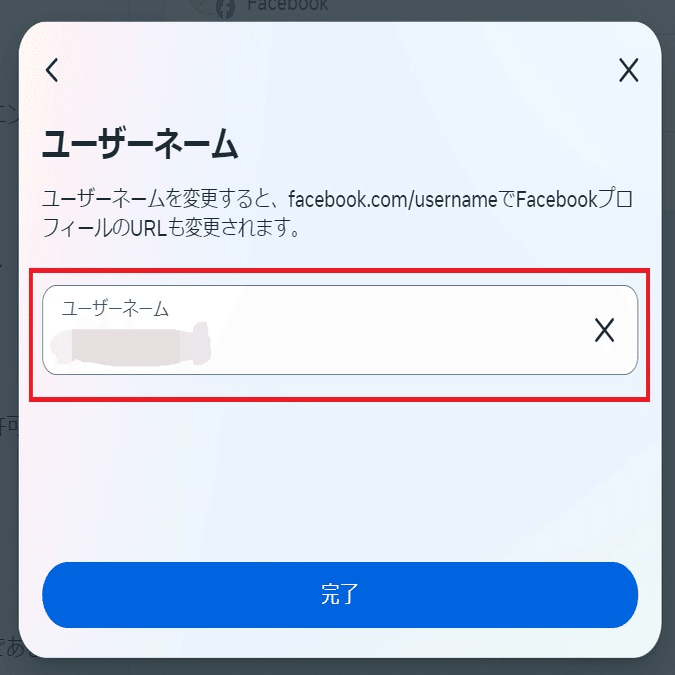675x675 pixels.
Task: Go back using the left chevron arrow
Action: click(x=52, y=70)
